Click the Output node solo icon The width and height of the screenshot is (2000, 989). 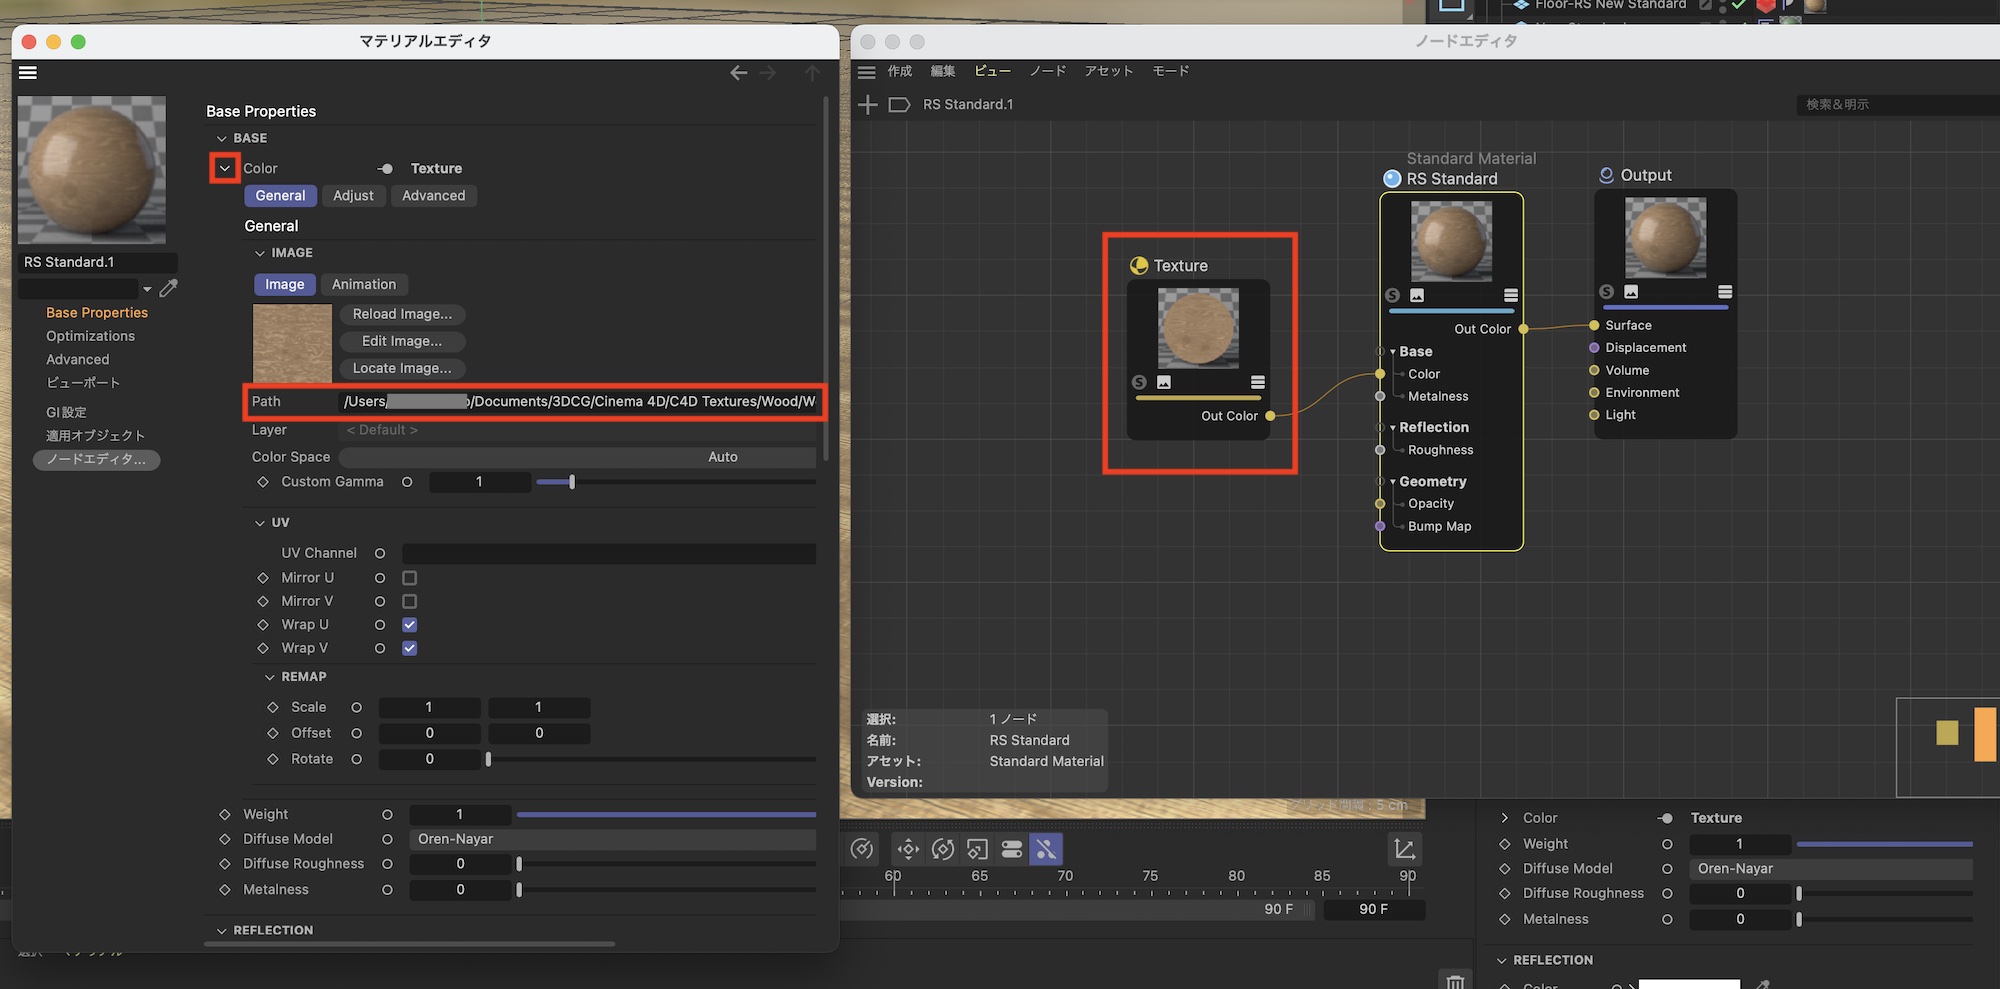coord(1606,292)
